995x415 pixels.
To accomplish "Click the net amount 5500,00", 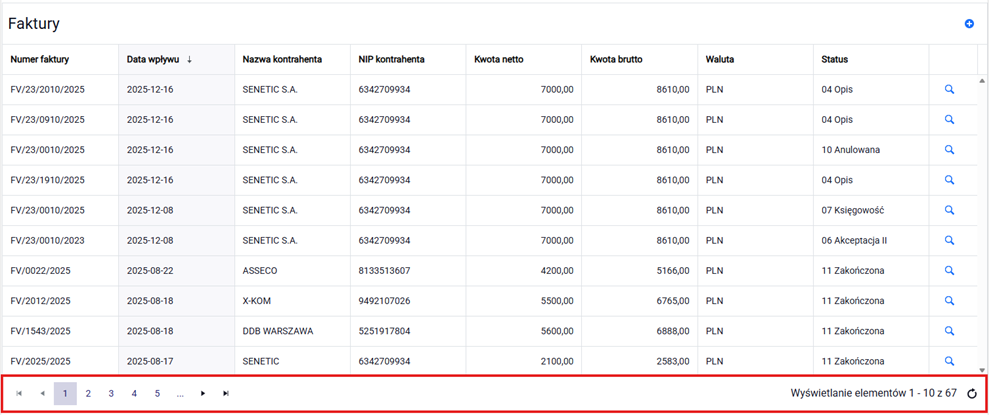I will [557, 301].
